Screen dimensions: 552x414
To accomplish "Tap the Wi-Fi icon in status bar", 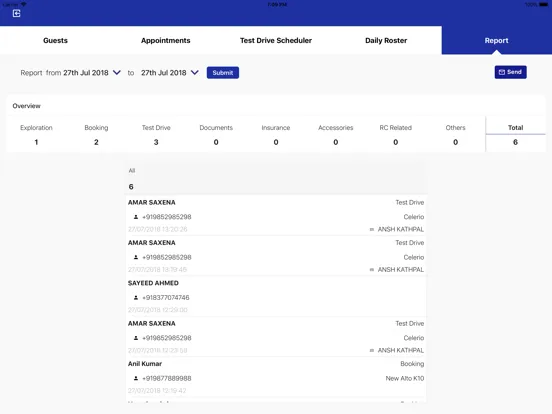I will point(24,4).
